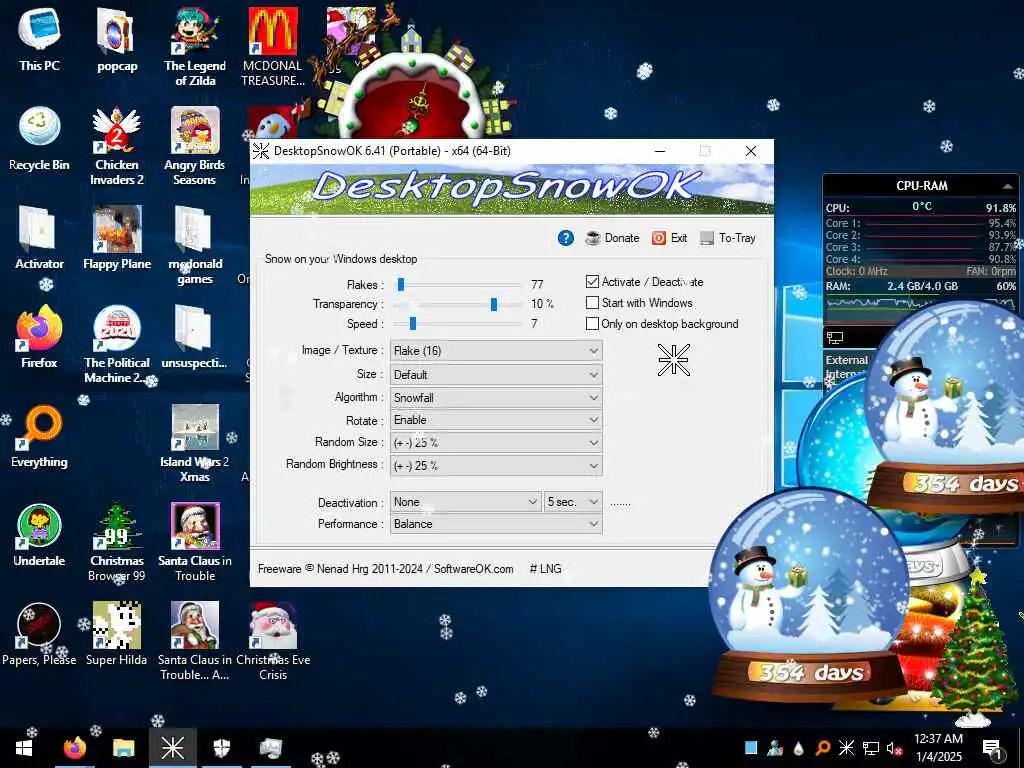Open the 5 sec. dropdown
The height and width of the screenshot is (768, 1024).
click(x=573, y=502)
